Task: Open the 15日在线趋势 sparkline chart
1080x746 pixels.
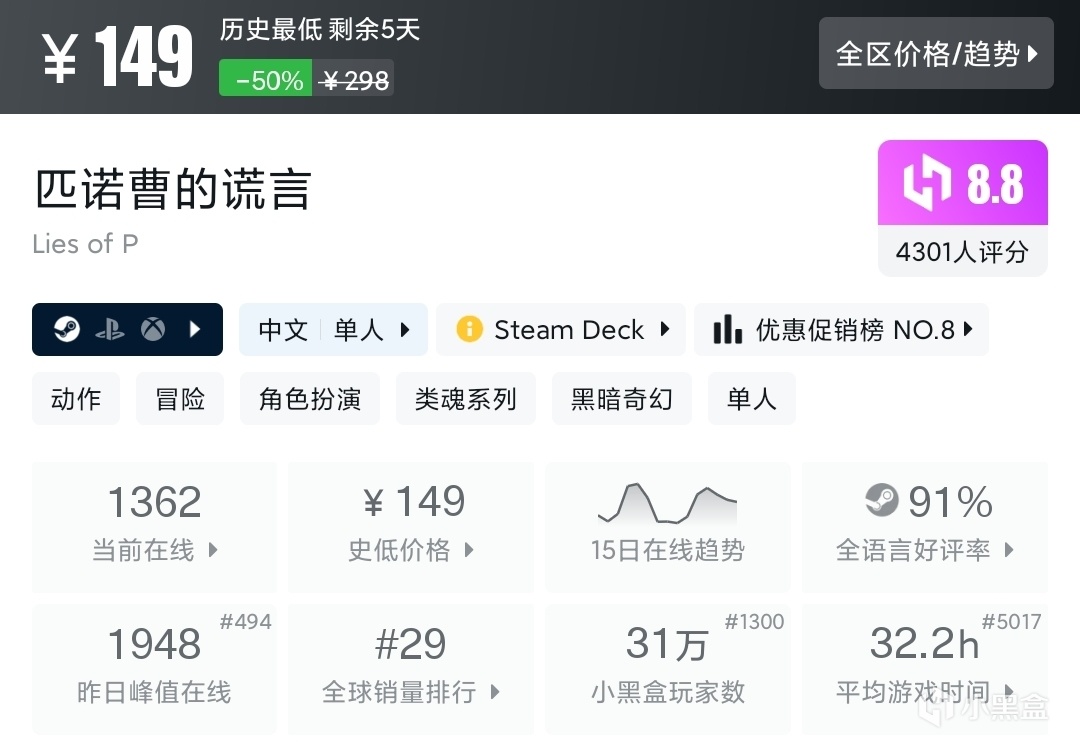Action: pyautogui.click(x=667, y=504)
